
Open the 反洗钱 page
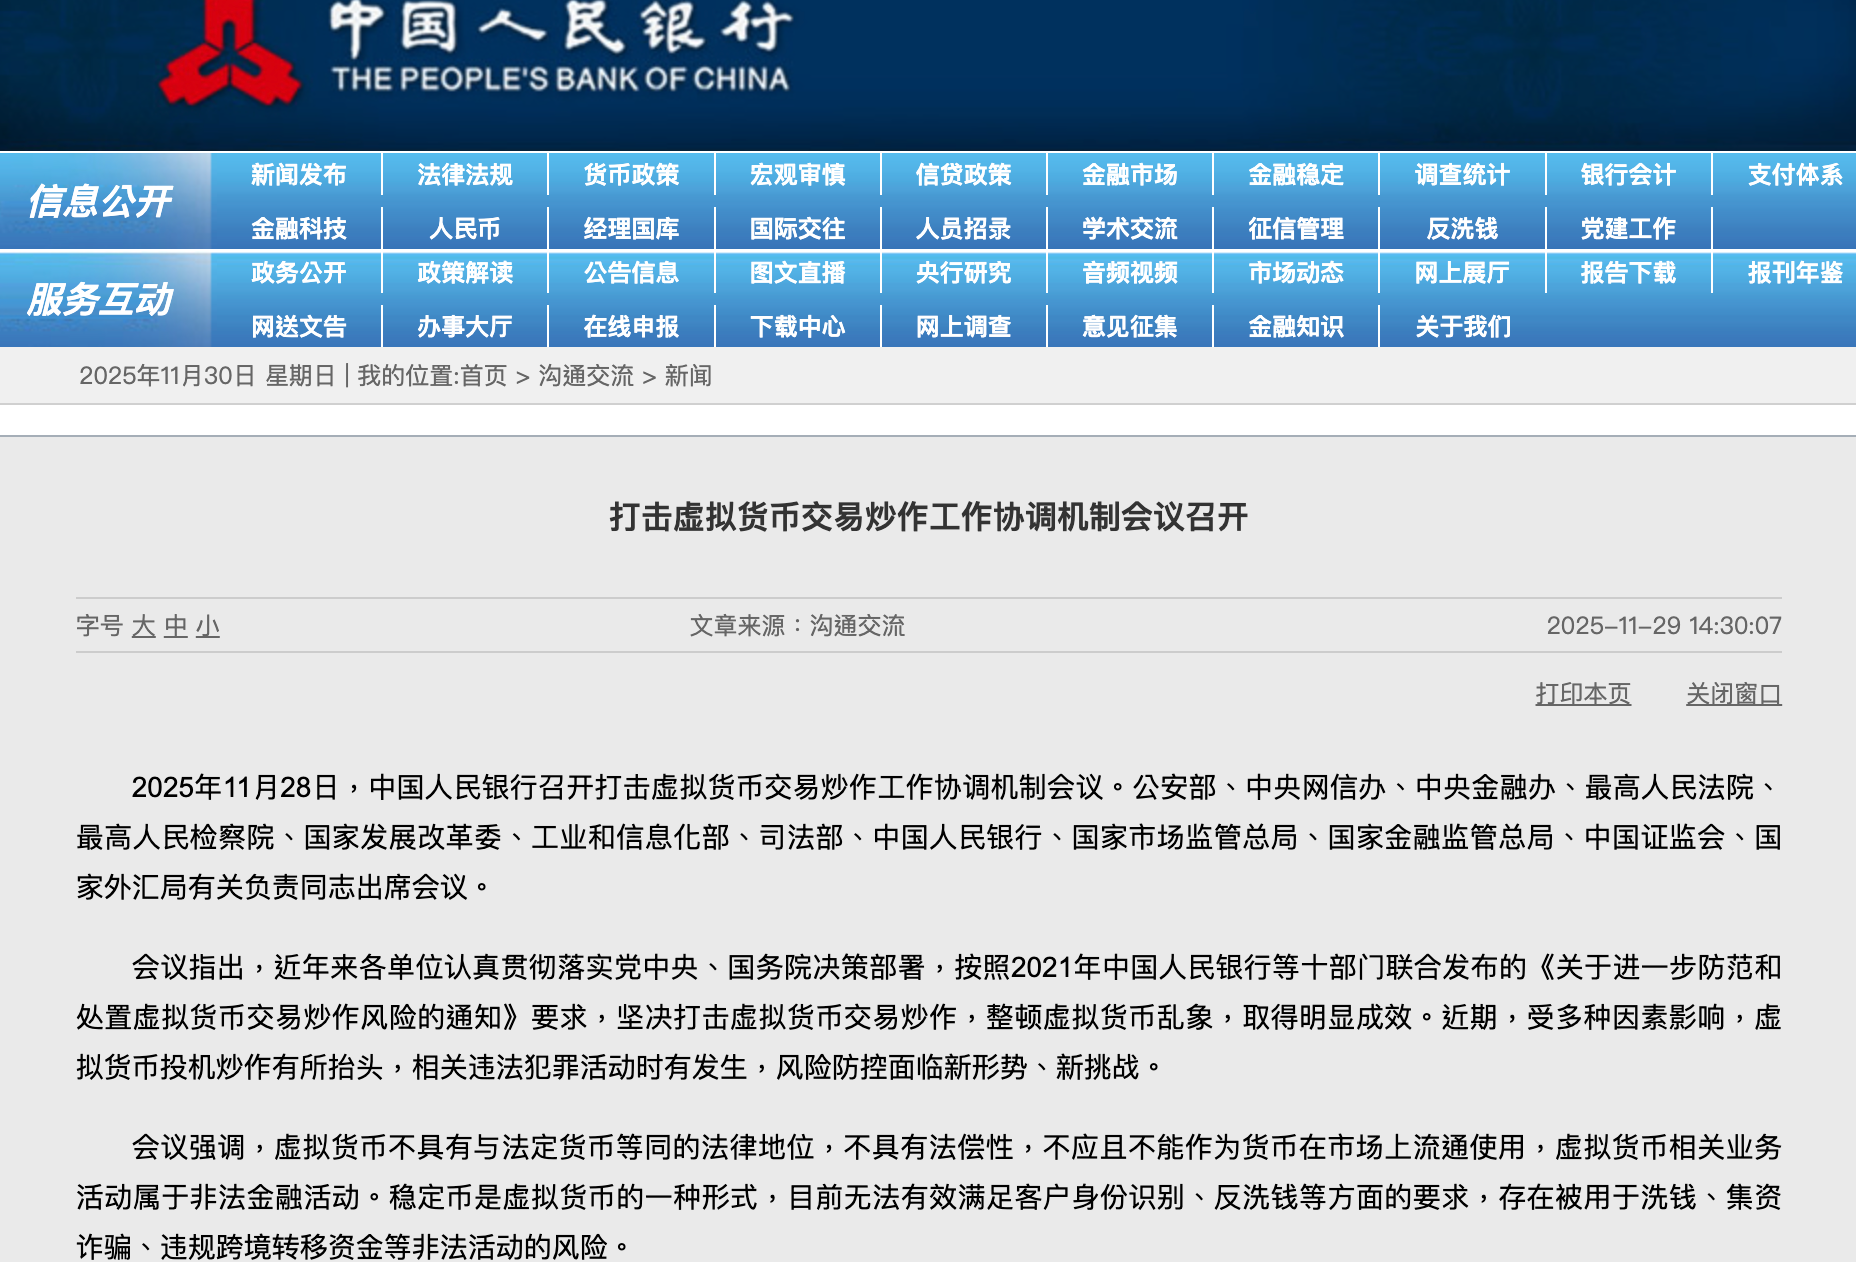[1462, 228]
